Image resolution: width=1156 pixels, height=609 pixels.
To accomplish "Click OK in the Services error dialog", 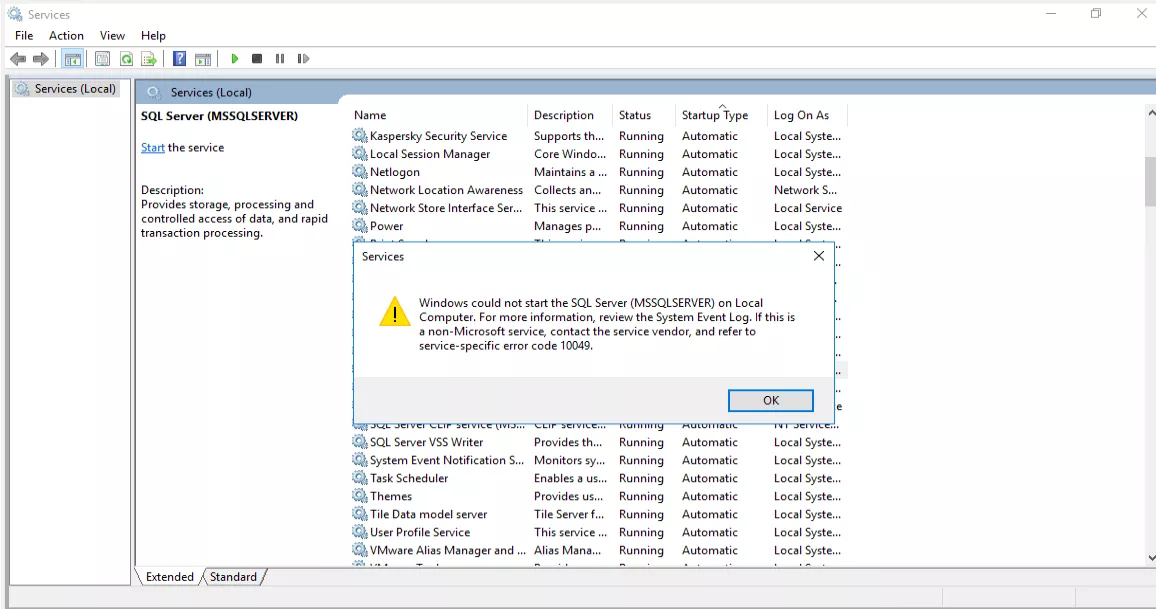I will coord(770,400).
